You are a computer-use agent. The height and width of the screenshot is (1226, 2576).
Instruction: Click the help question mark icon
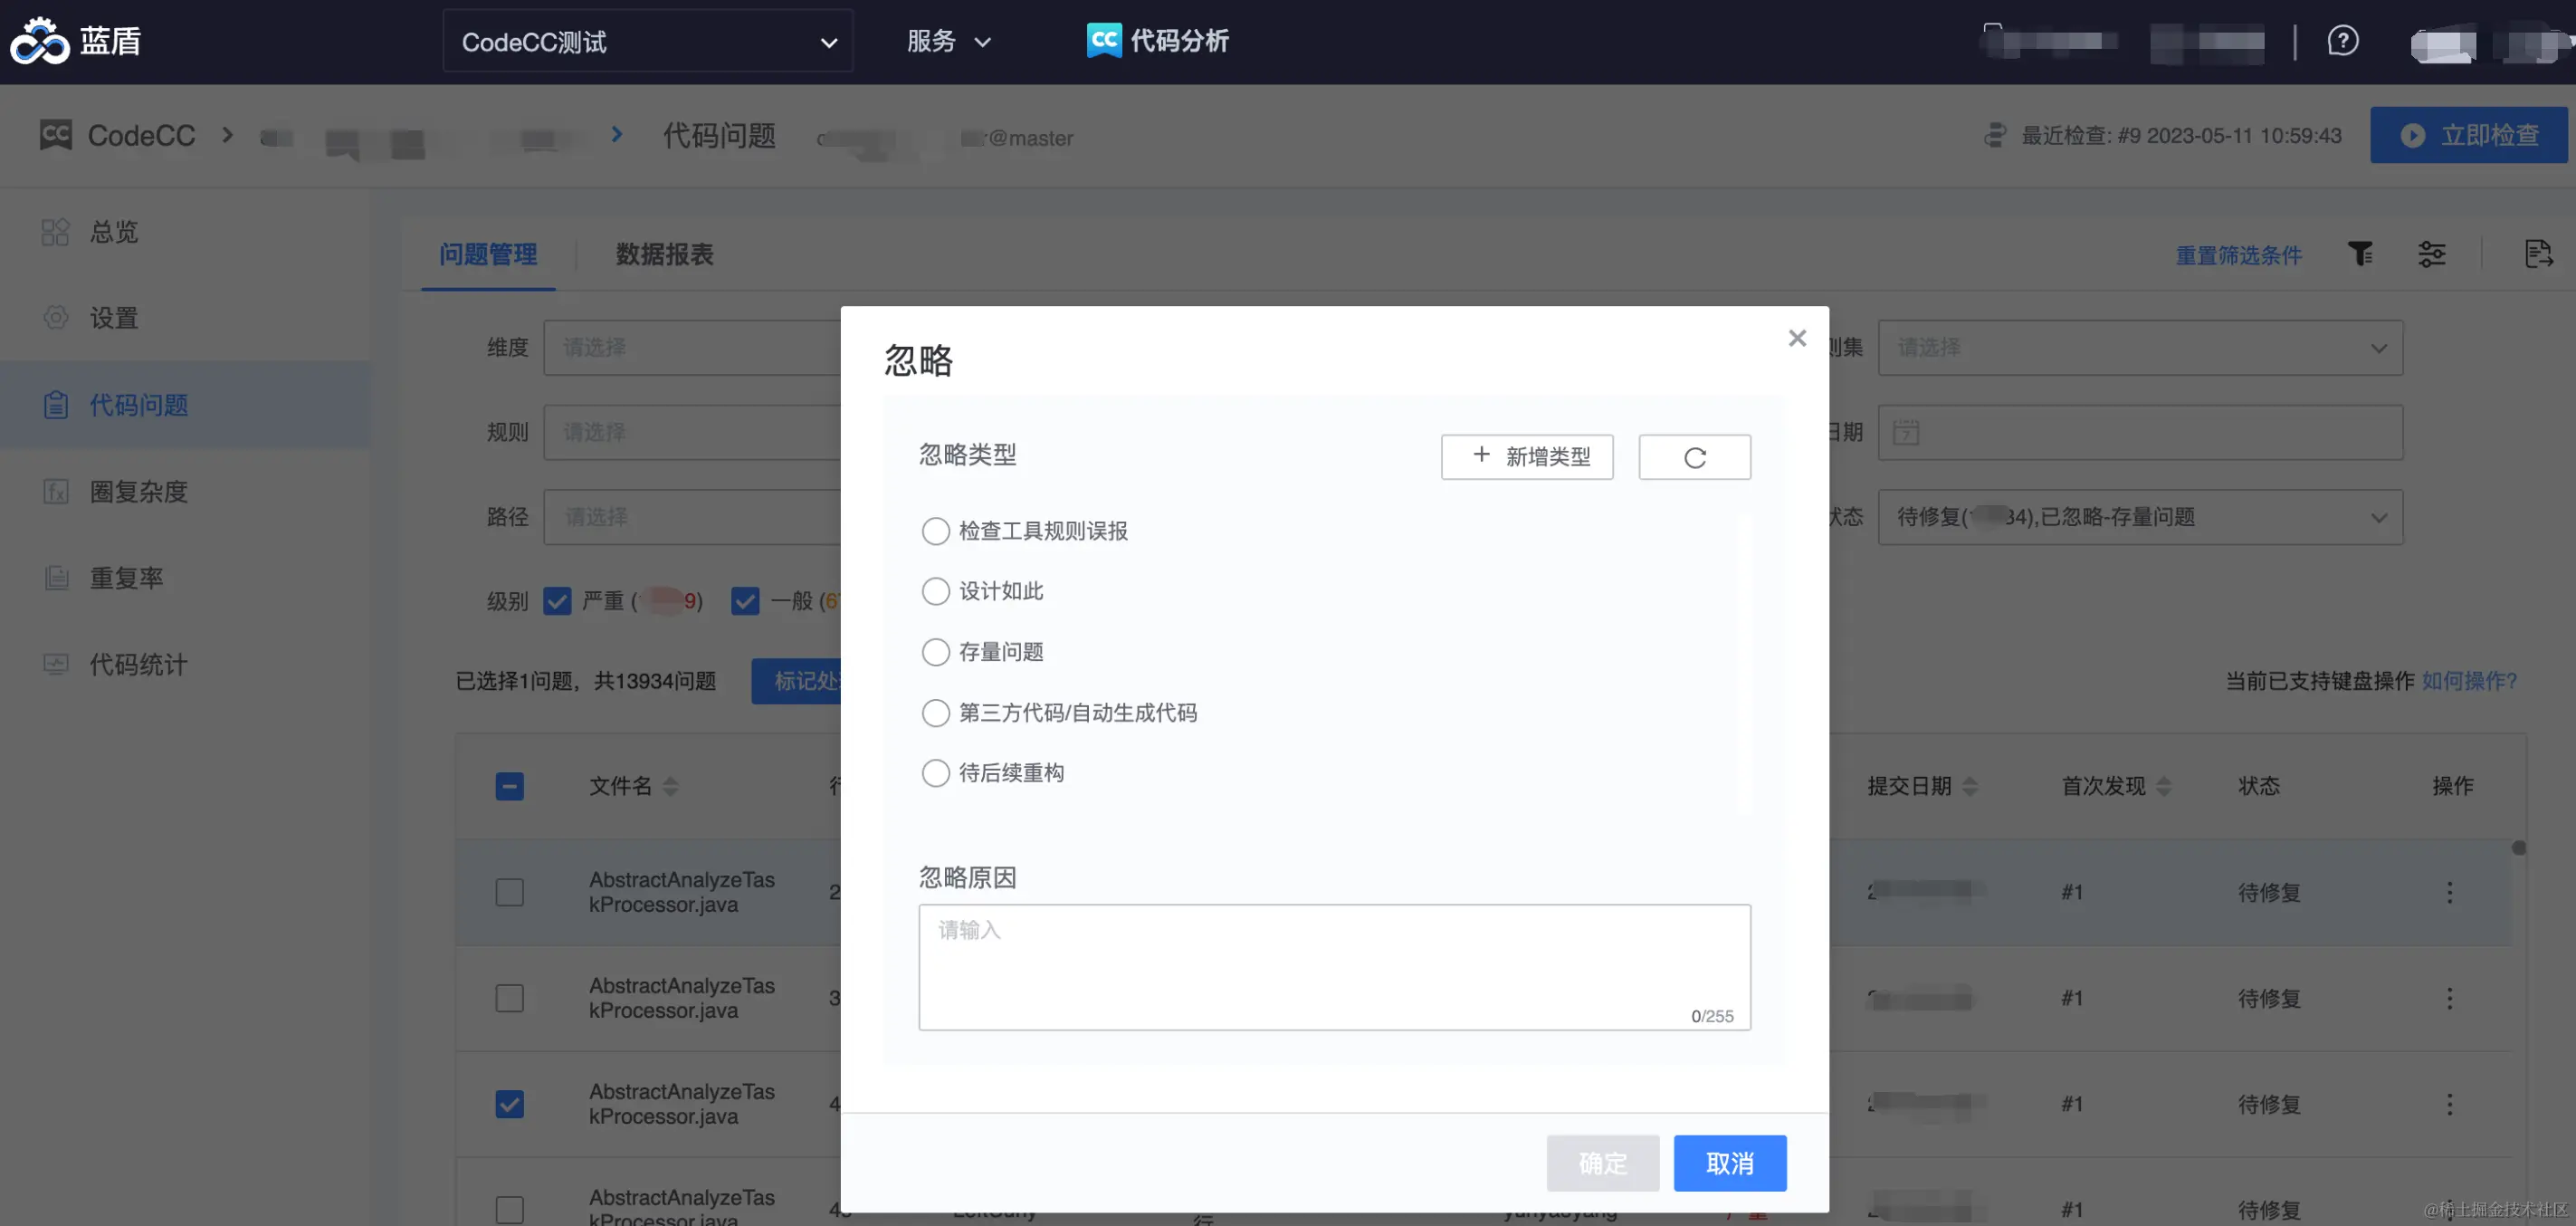click(2342, 41)
